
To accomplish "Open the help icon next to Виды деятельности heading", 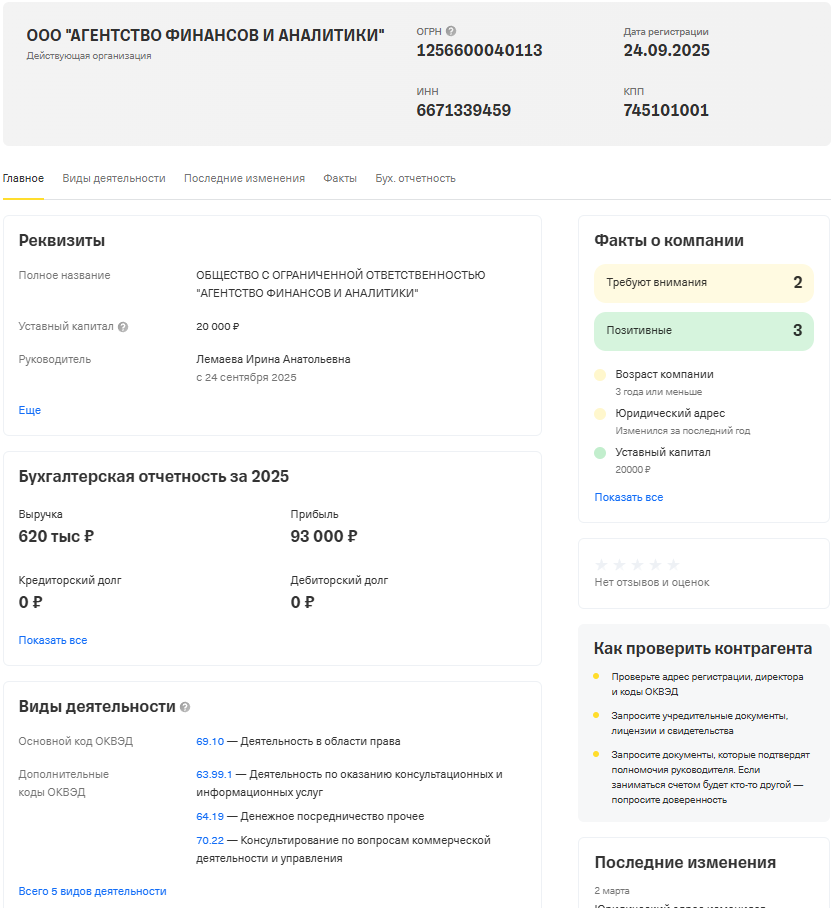I will (185, 707).
